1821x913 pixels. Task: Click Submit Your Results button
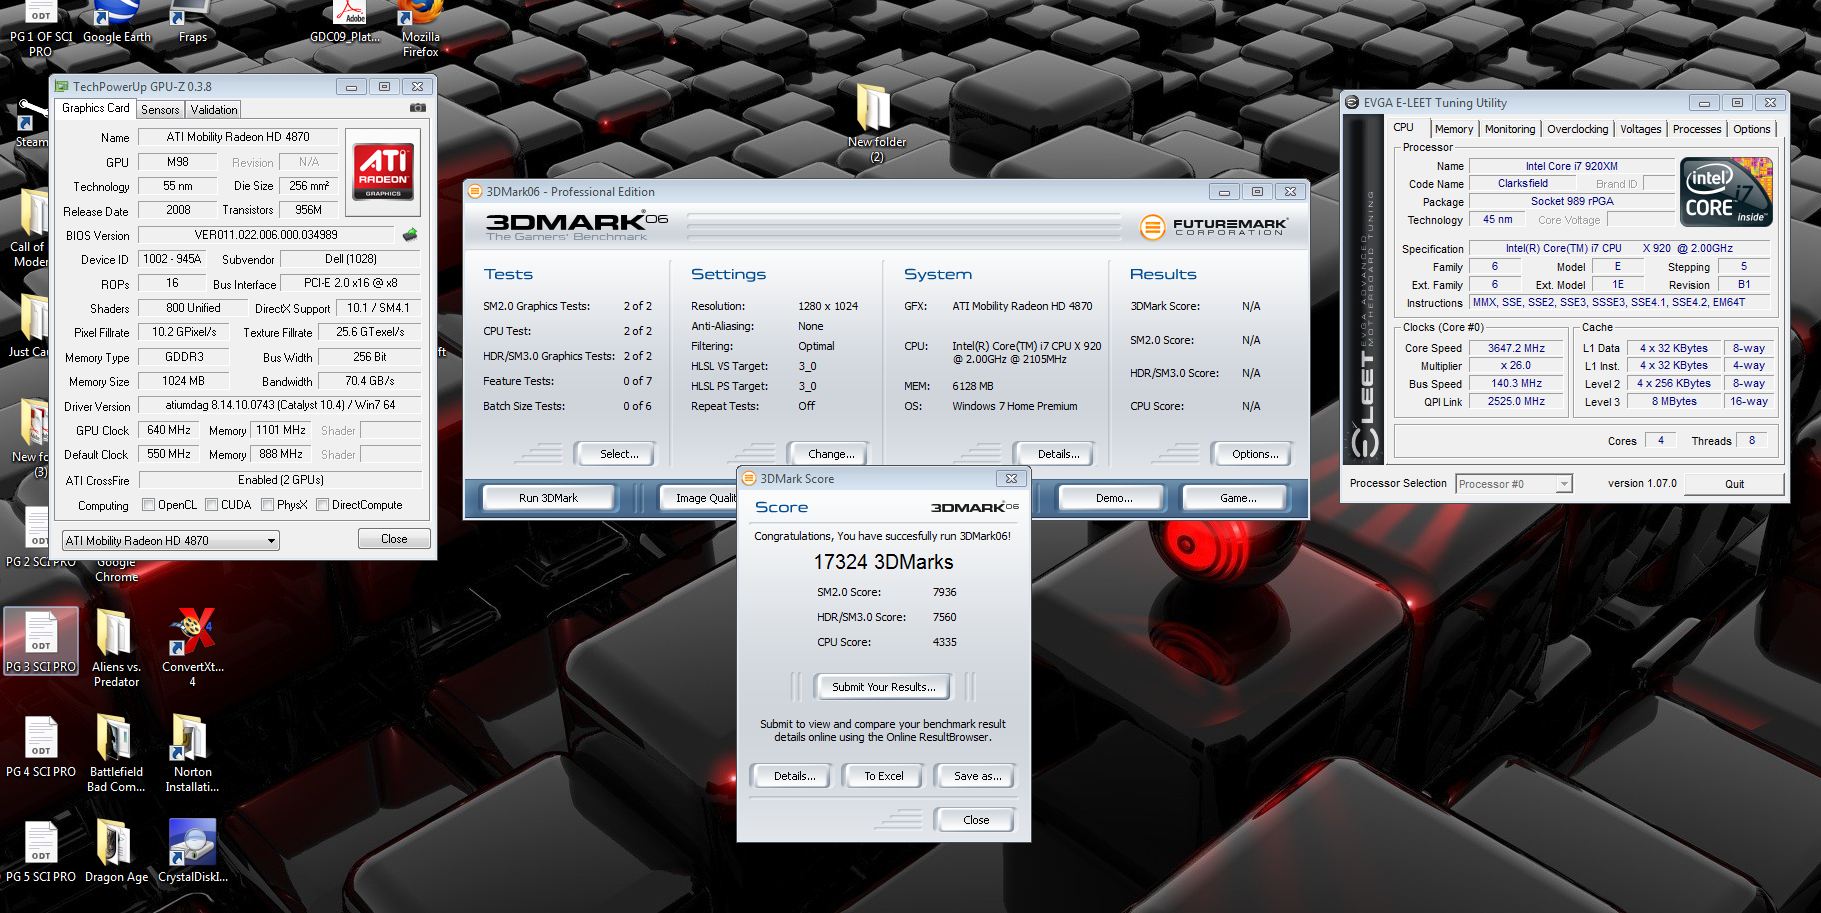point(884,687)
